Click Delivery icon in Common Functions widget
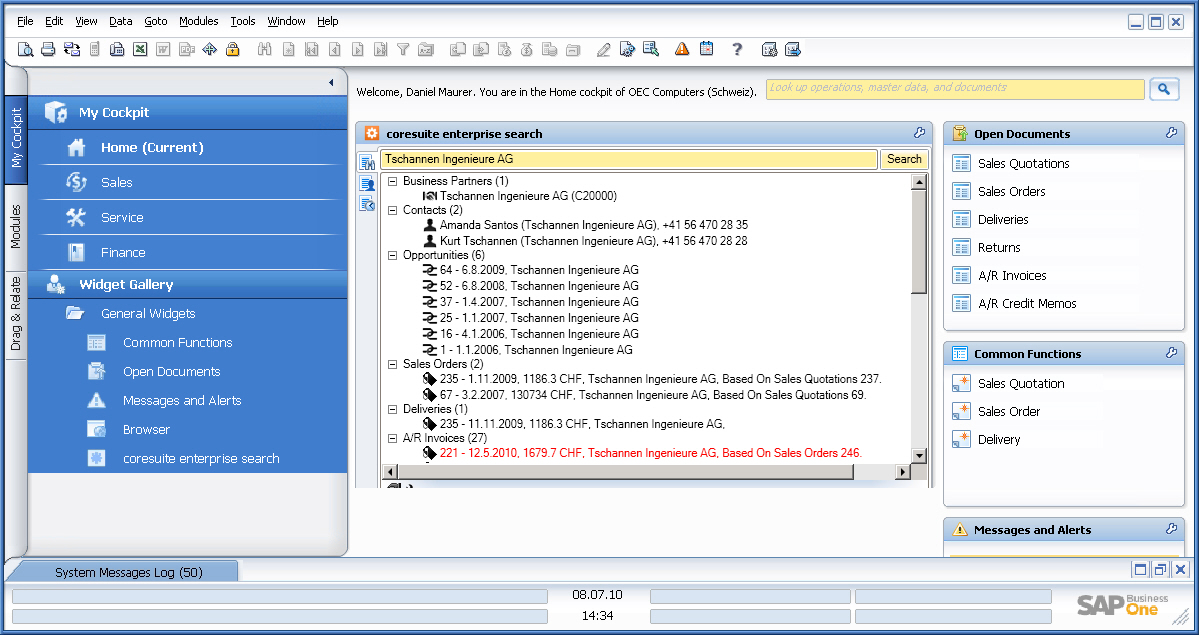Viewport: 1199px width, 635px height. click(x=961, y=439)
